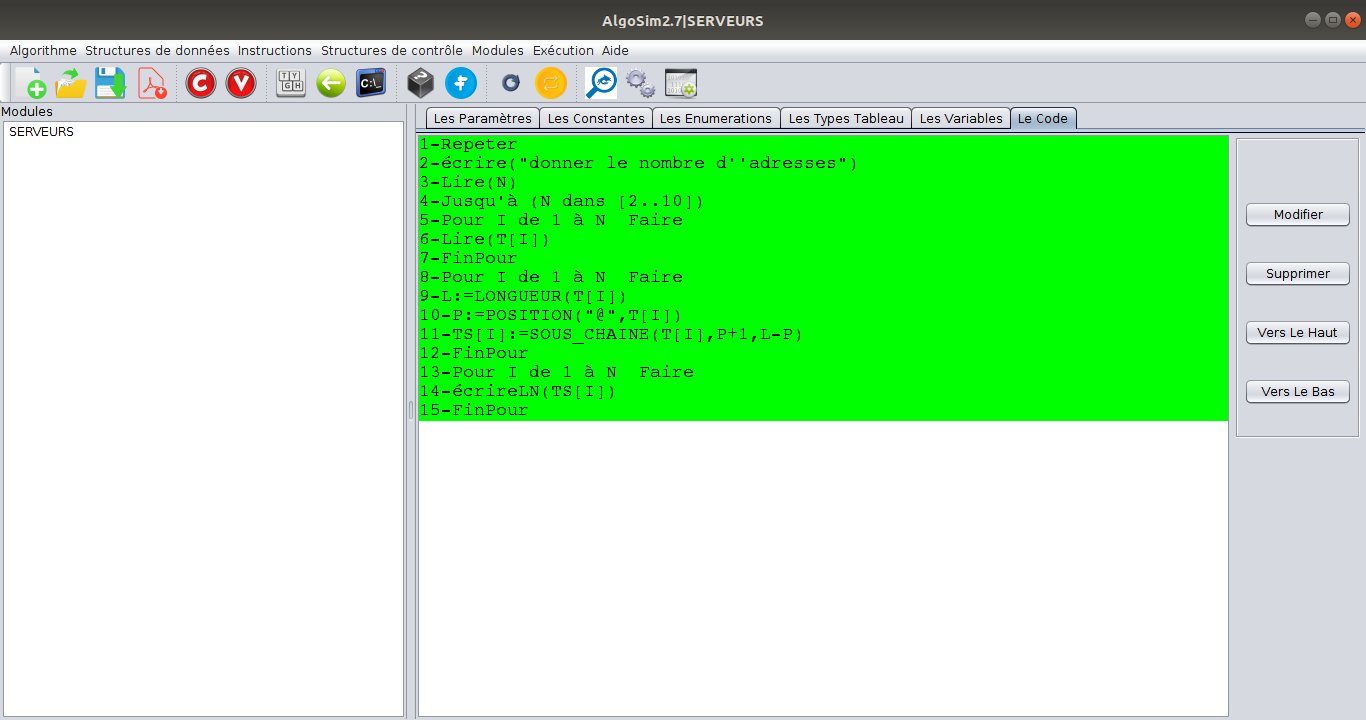Click the Vers Le Haut button
This screenshot has height=720, width=1366.
coord(1298,333)
